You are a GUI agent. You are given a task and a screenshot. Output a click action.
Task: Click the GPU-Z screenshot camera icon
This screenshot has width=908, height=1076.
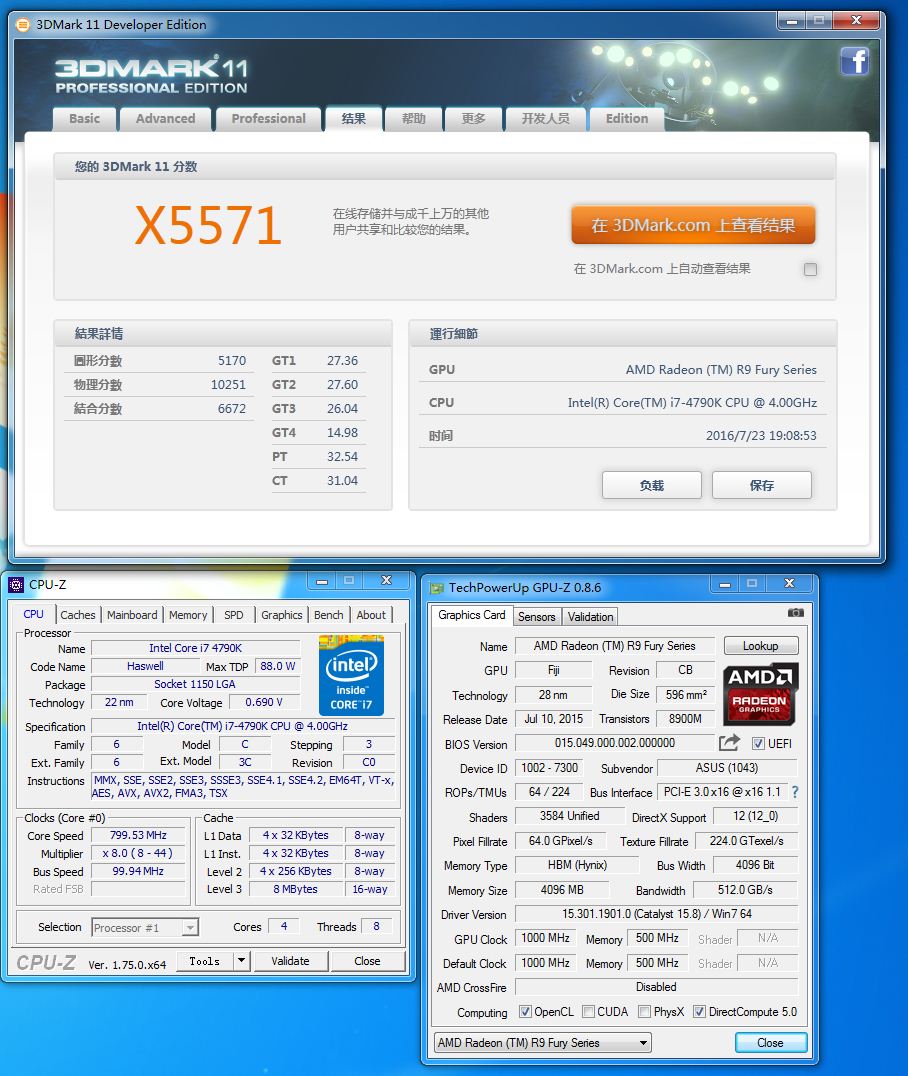coord(795,613)
